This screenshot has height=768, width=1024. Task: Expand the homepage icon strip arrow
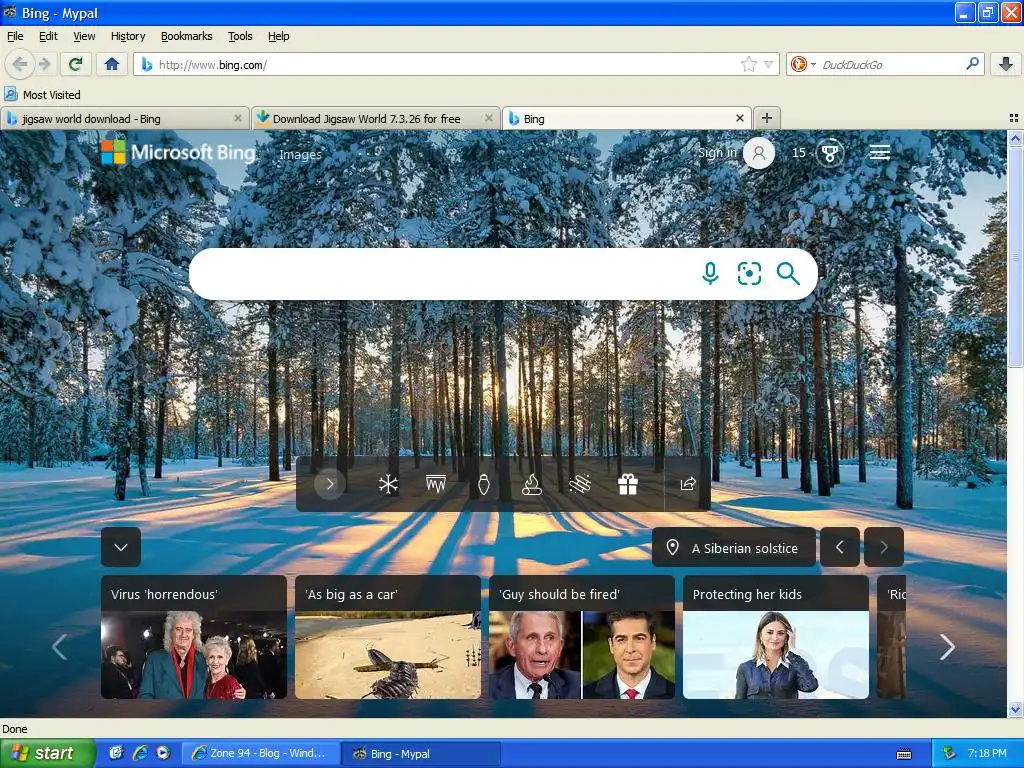click(330, 484)
